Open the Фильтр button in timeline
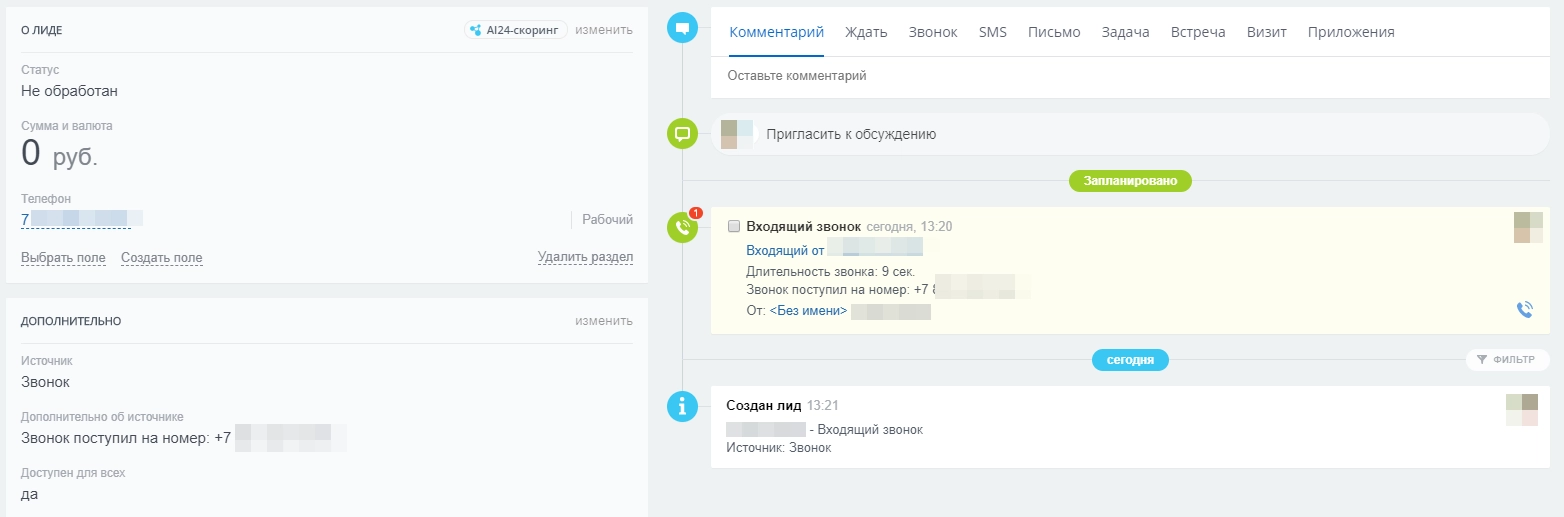The image size is (1564, 517). point(1507,360)
